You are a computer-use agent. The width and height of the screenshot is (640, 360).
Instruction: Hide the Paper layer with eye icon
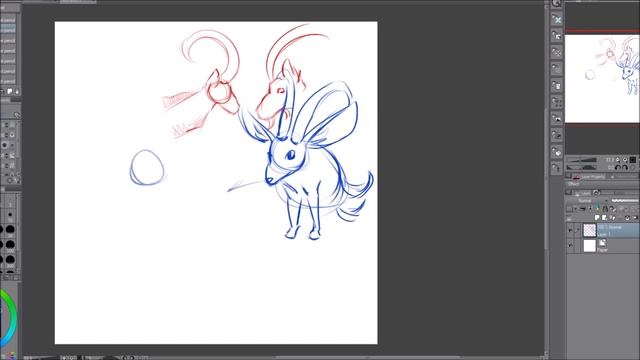tap(570, 246)
